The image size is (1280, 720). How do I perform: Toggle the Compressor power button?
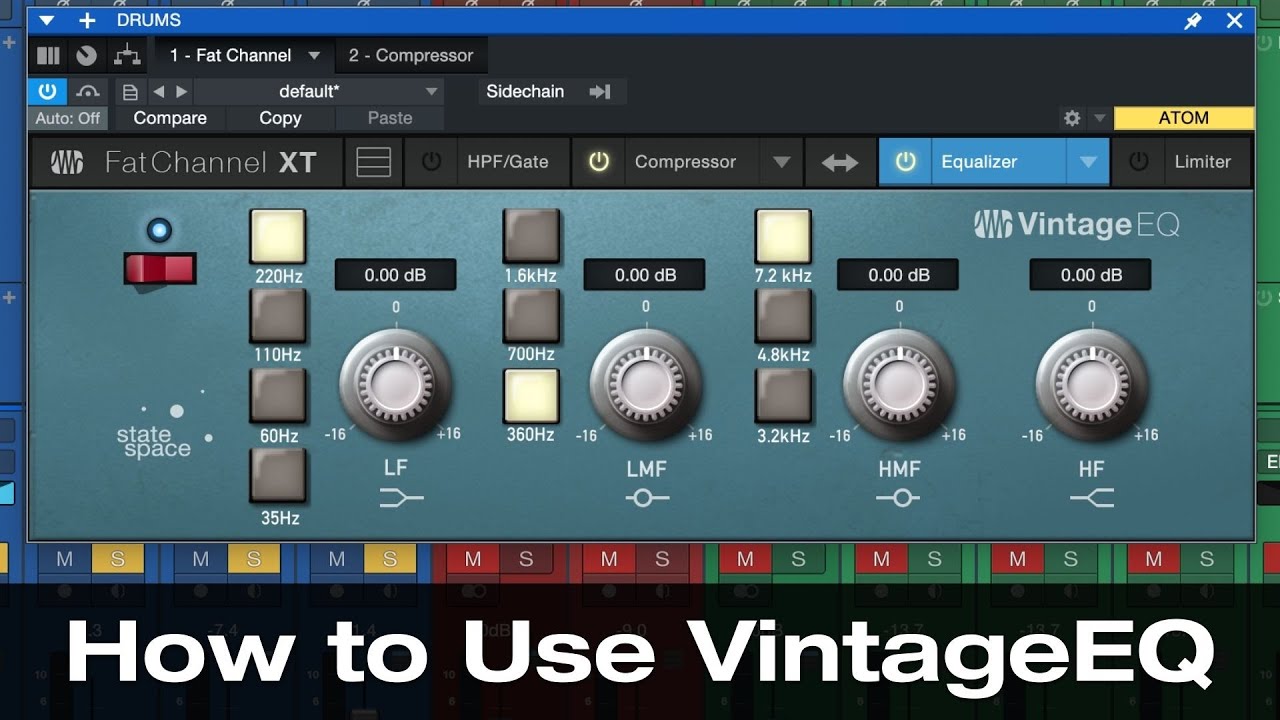(598, 162)
